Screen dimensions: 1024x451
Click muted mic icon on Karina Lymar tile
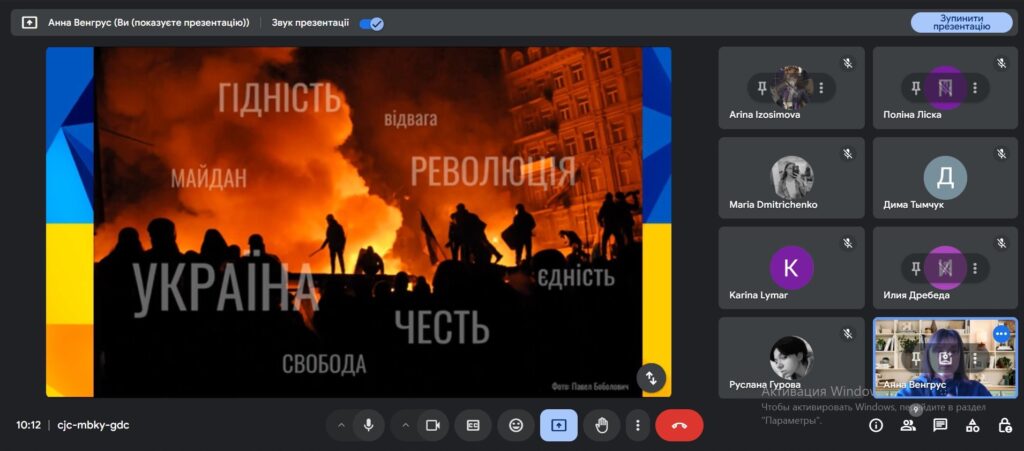coord(848,243)
